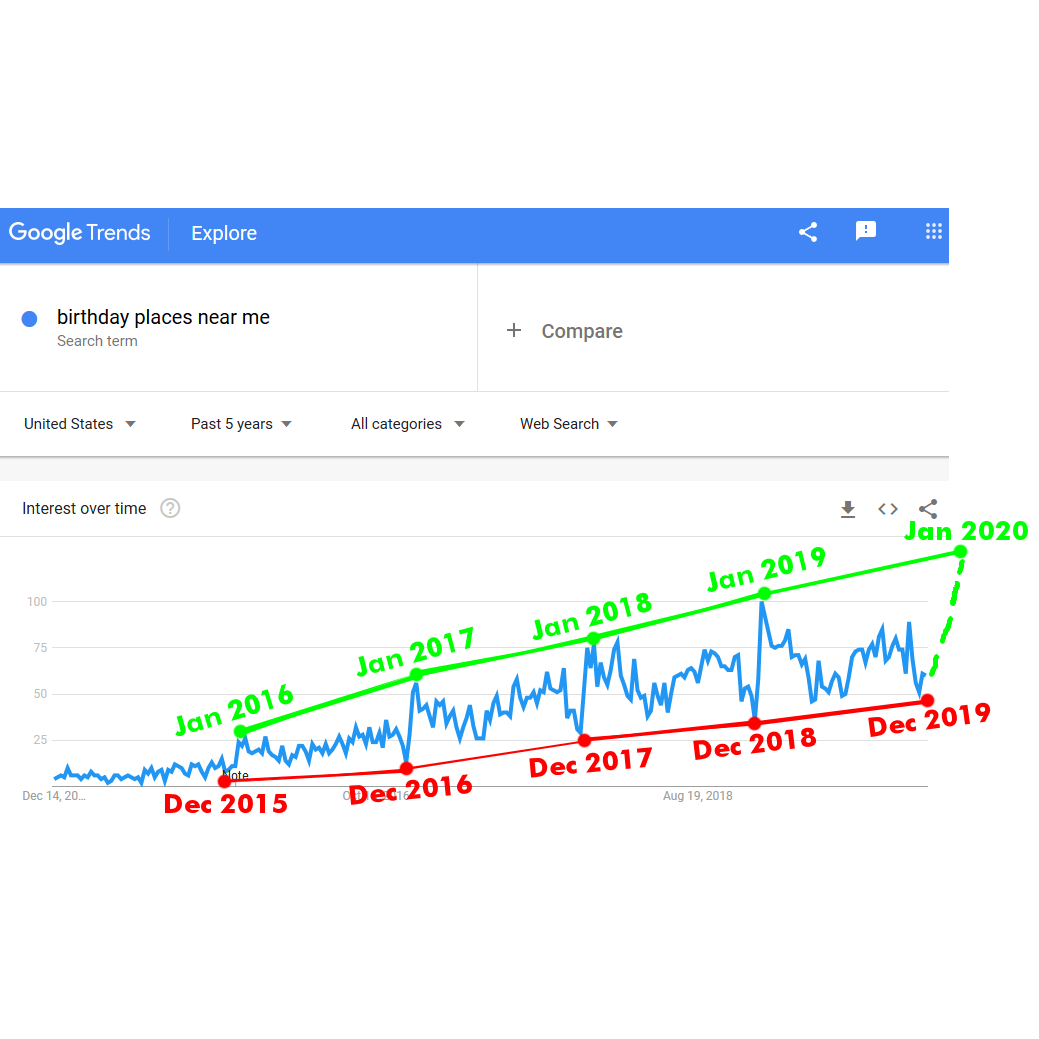Open help icon beside Interest over time
This screenshot has width=1039, height=1039.
[170, 508]
